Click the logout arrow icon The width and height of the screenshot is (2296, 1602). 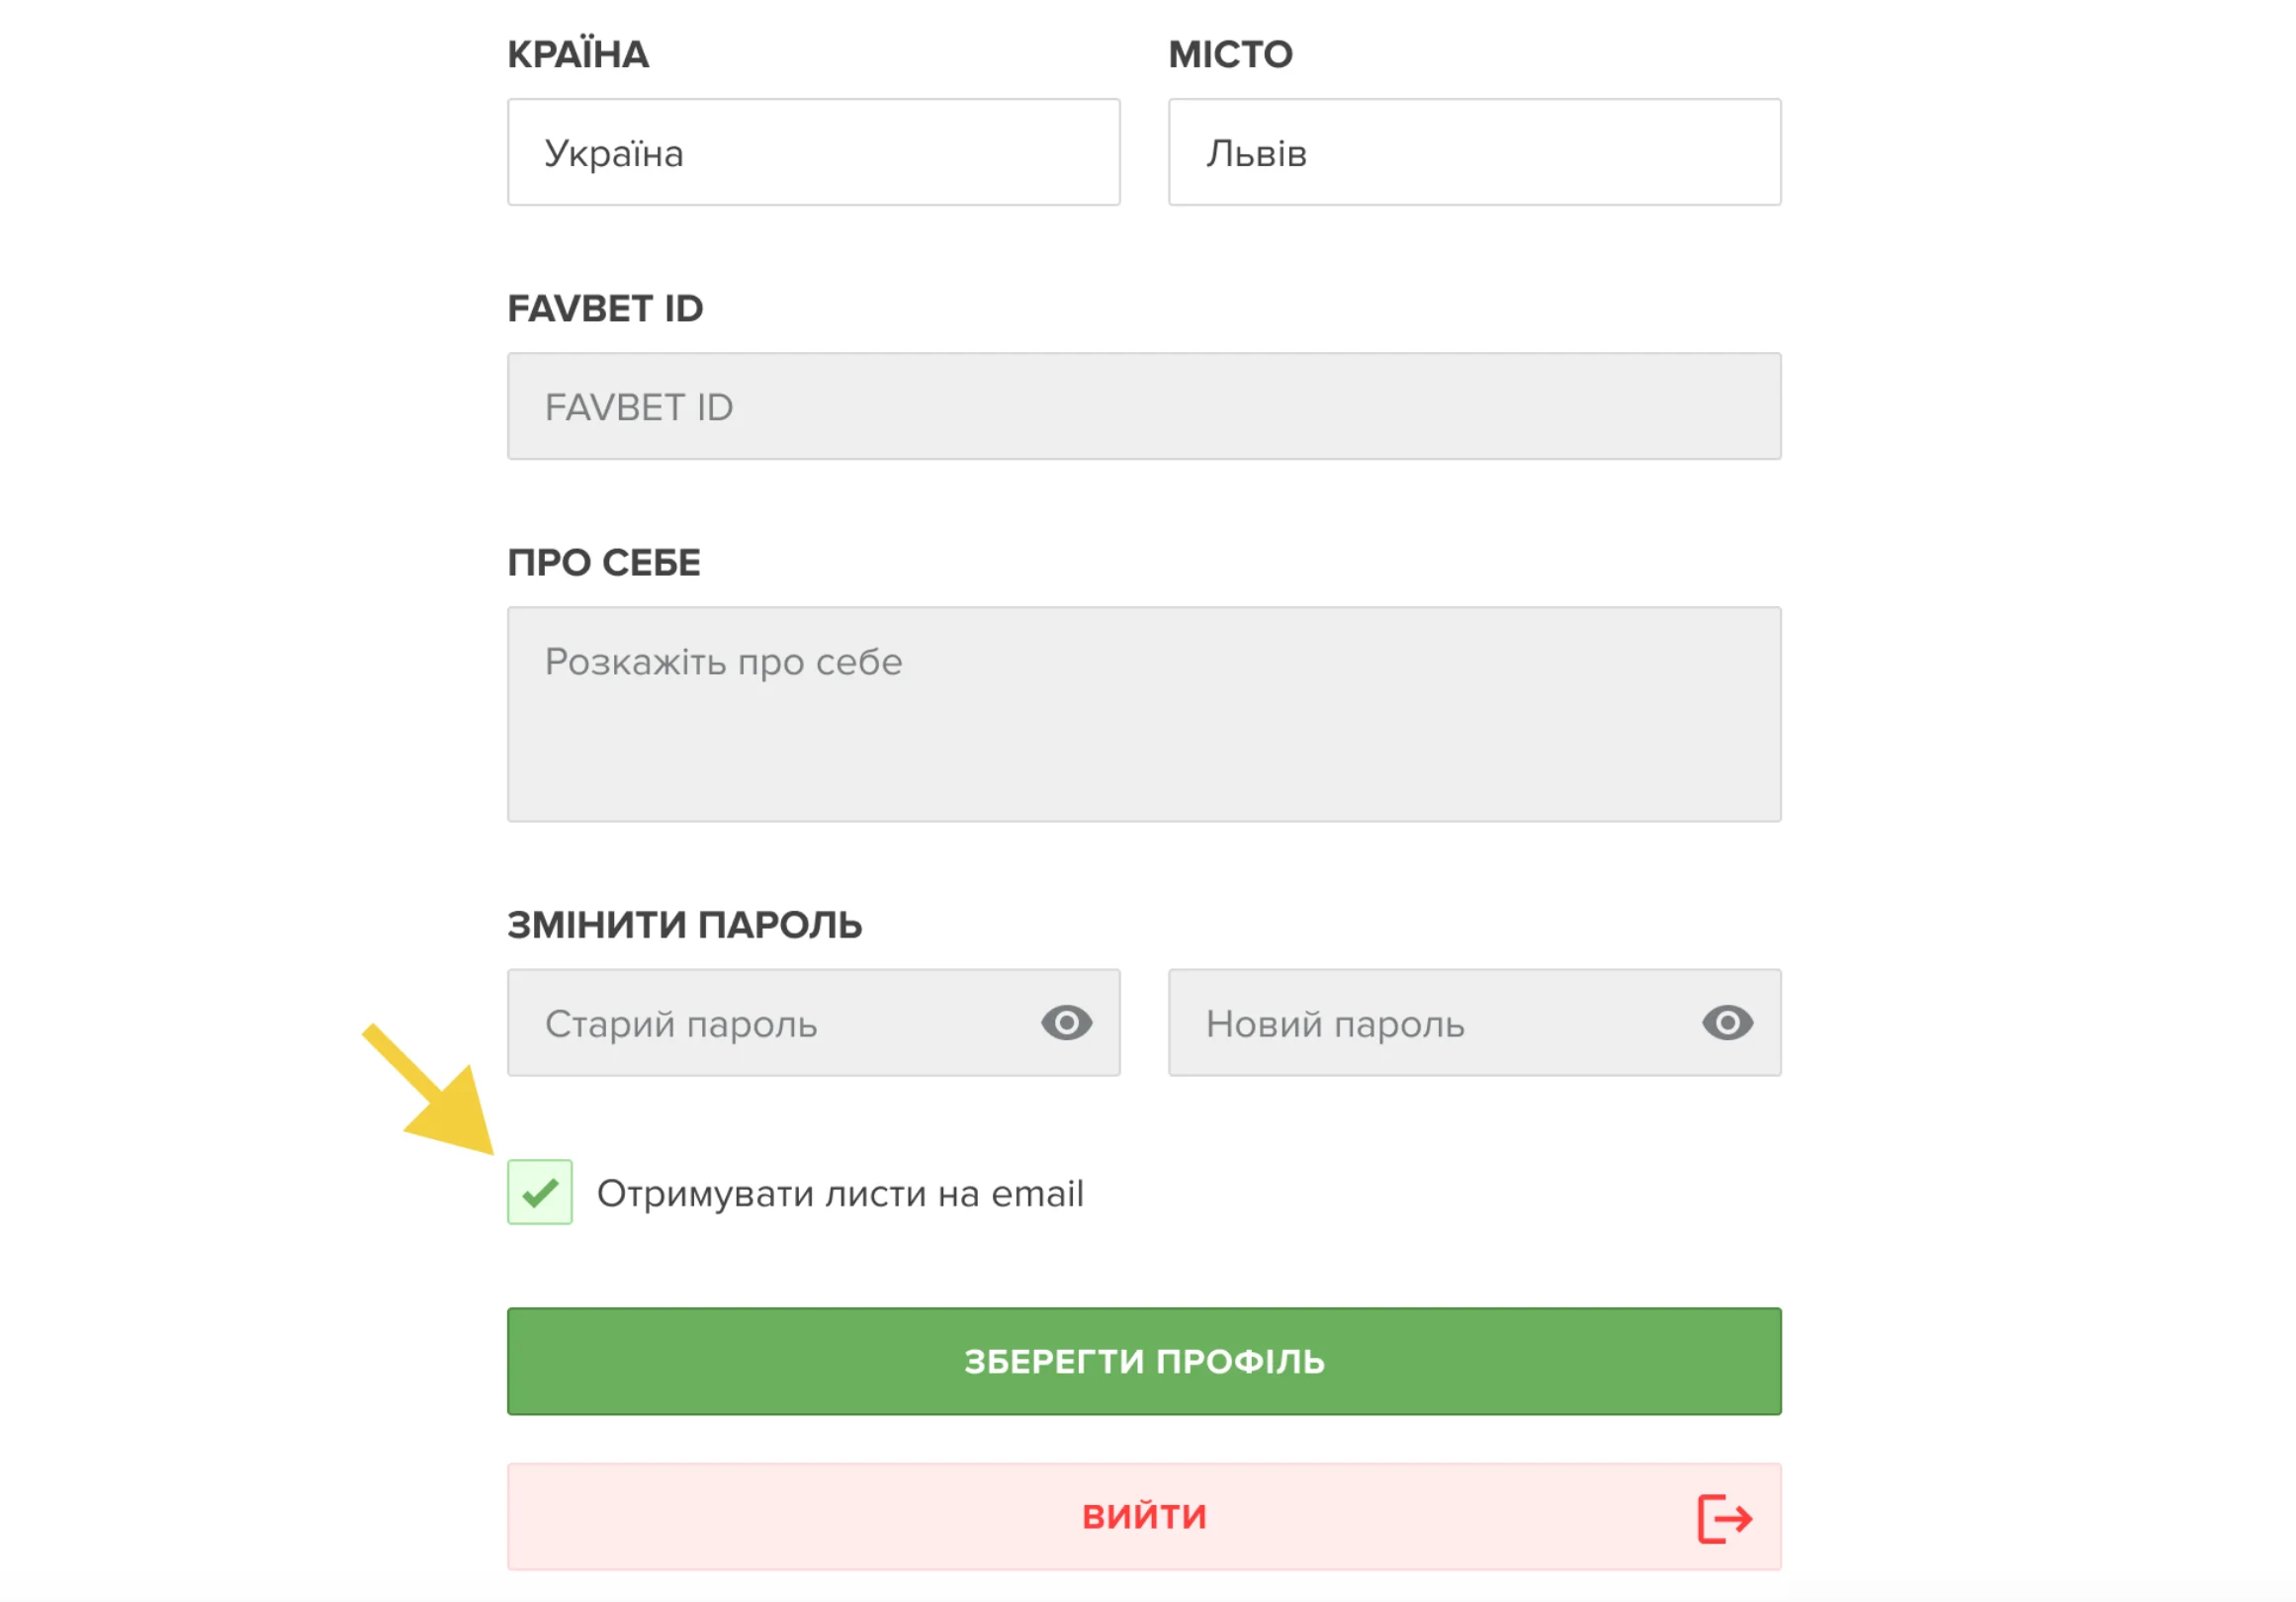(x=1724, y=1518)
